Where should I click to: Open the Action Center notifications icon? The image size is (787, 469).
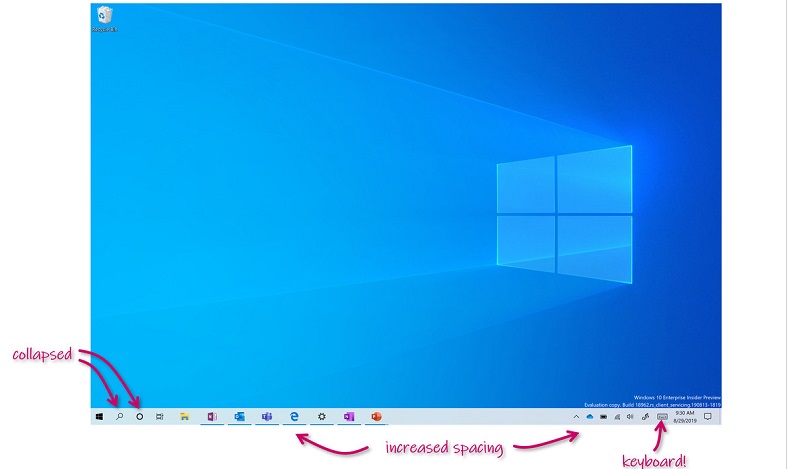pos(708,417)
